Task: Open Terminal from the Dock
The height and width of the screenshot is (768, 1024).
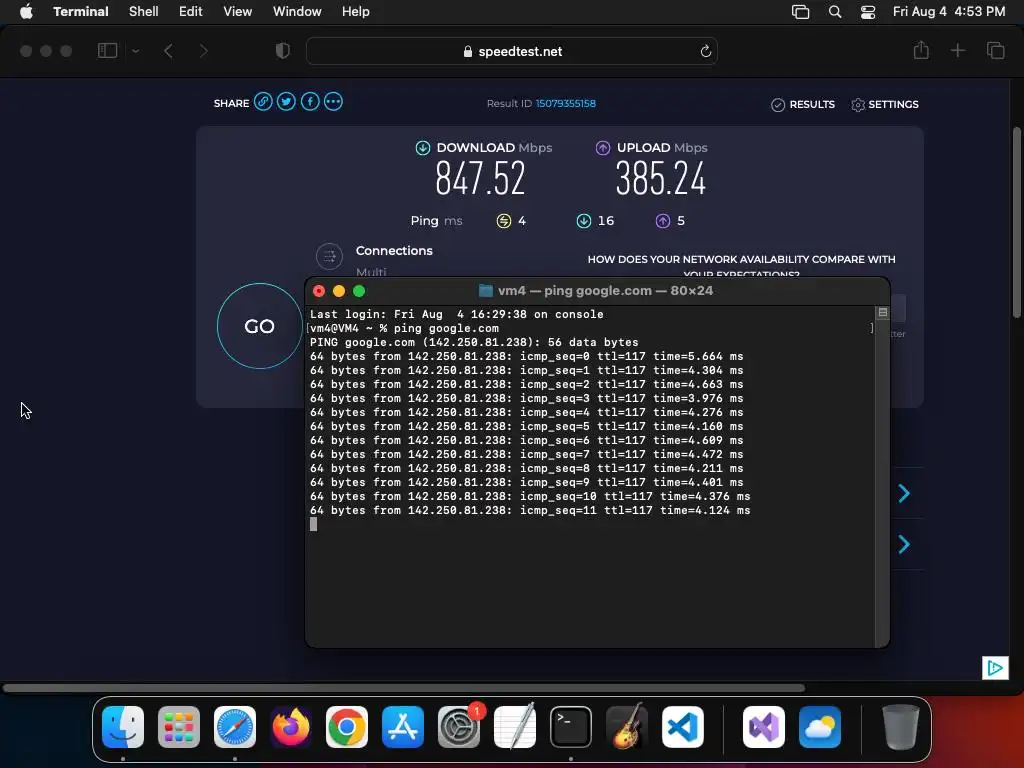Action: (x=571, y=727)
